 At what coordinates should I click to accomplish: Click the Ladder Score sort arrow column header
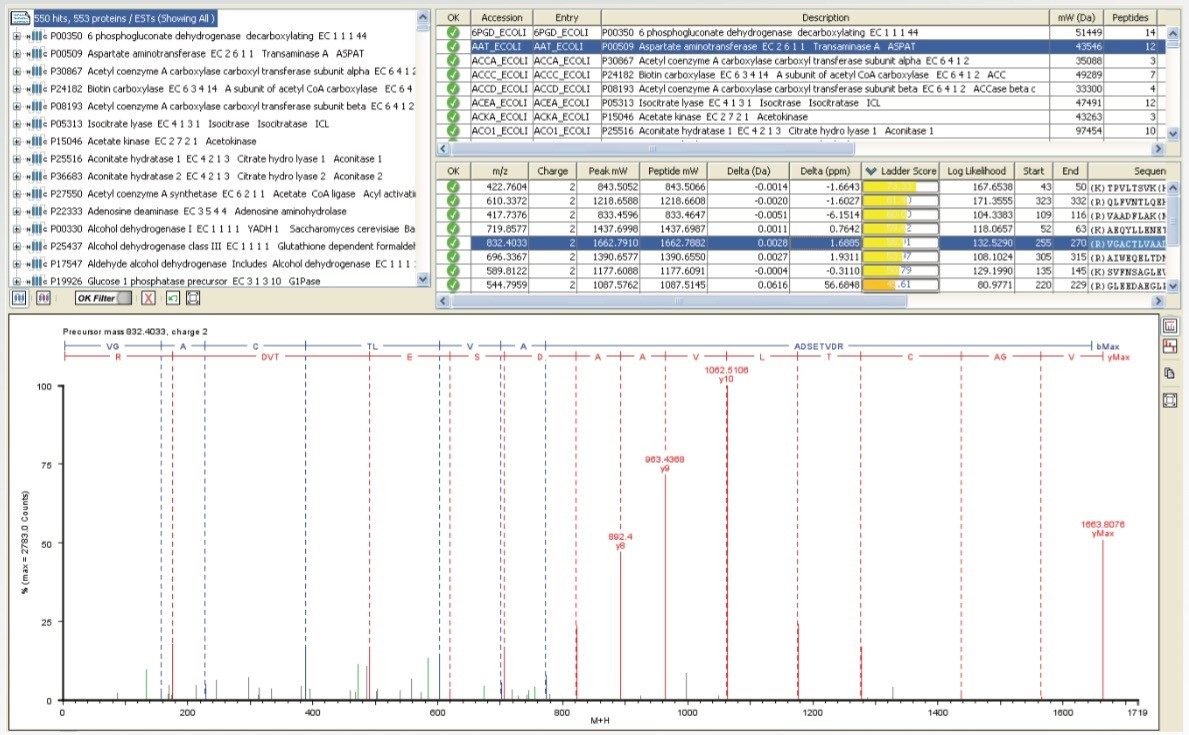(x=901, y=171)
